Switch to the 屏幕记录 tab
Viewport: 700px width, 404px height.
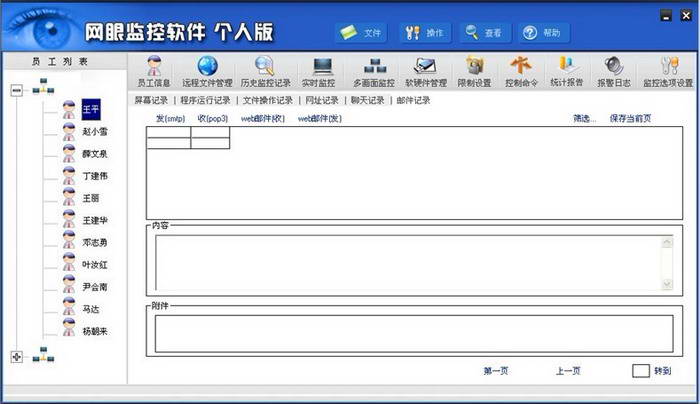point(151,100)
